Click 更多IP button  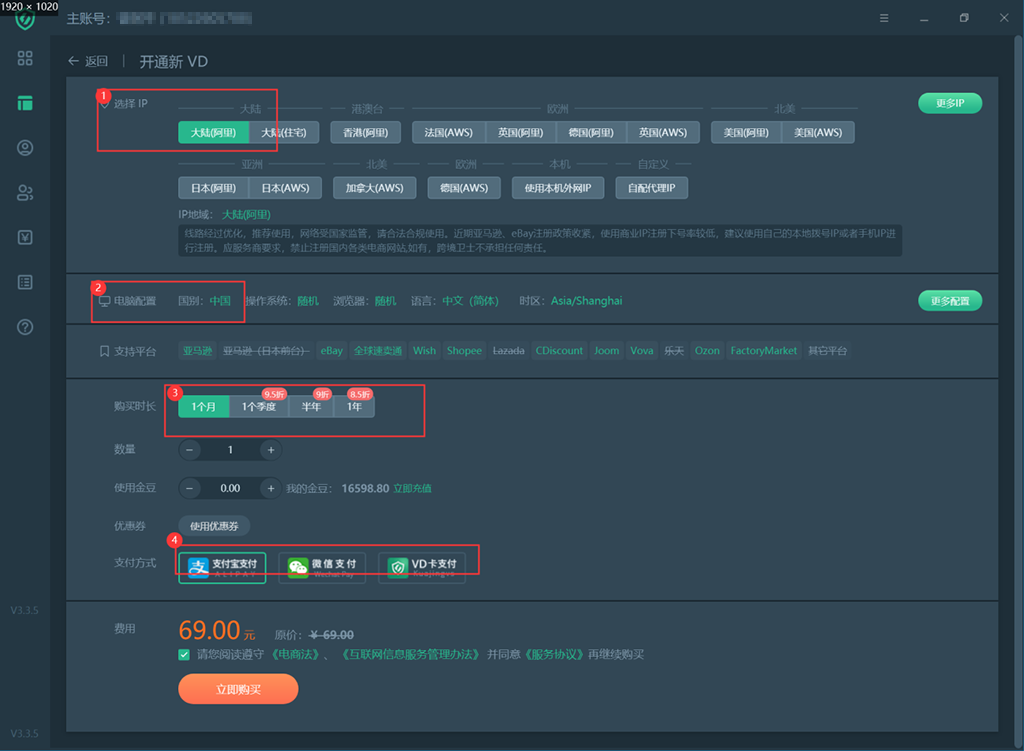950,103
